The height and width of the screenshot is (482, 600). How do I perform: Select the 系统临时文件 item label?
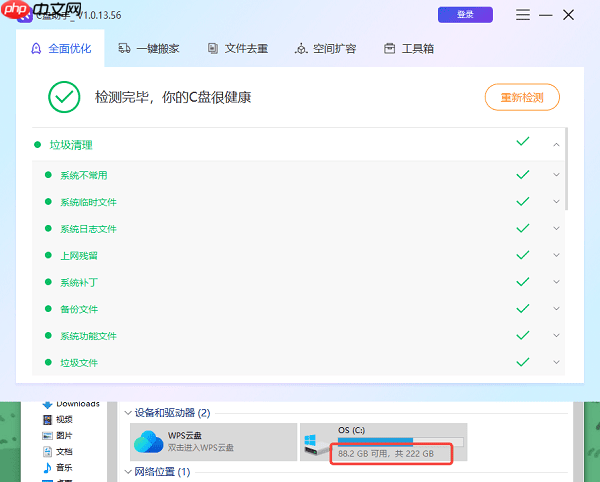coord(88,202)
